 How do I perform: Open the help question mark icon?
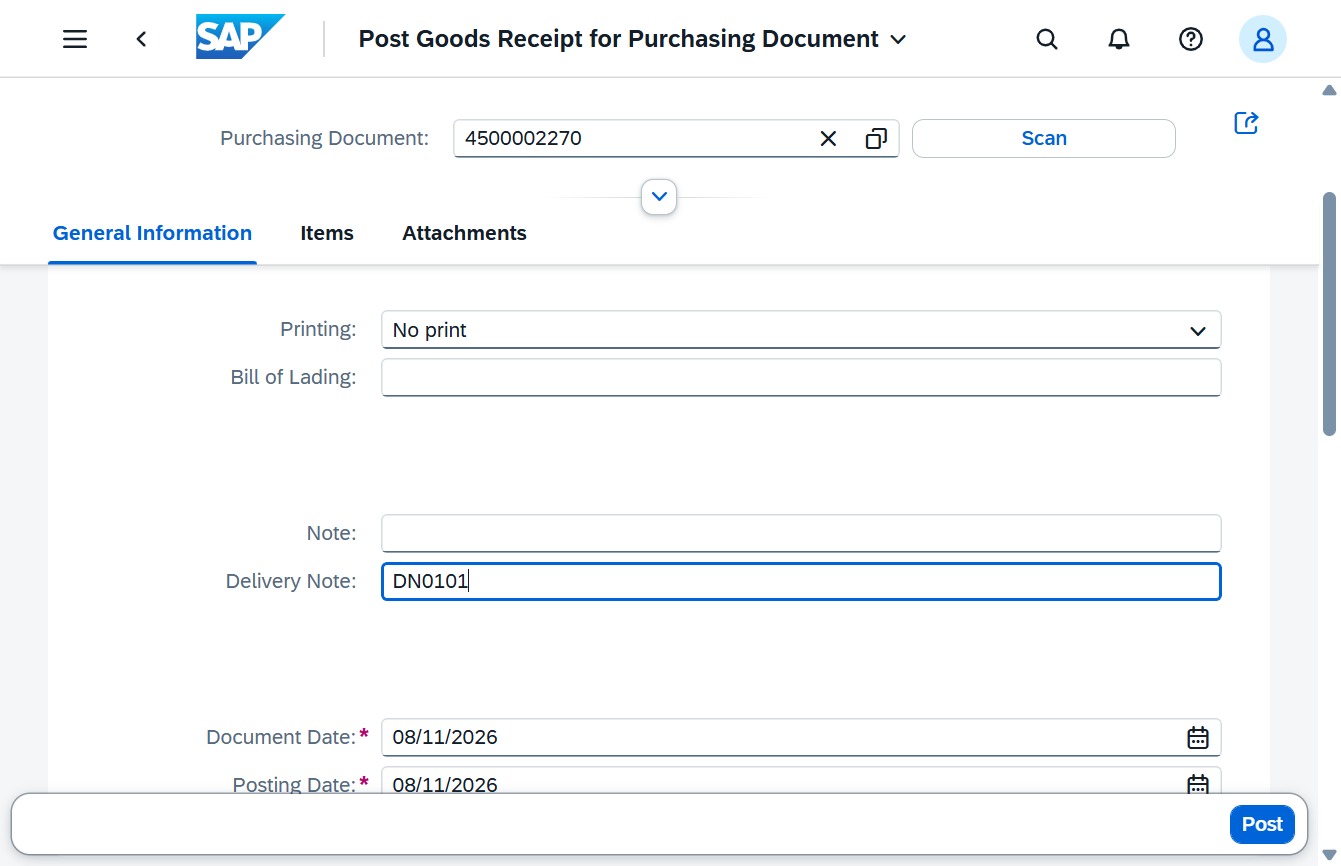coord(1190,39)
